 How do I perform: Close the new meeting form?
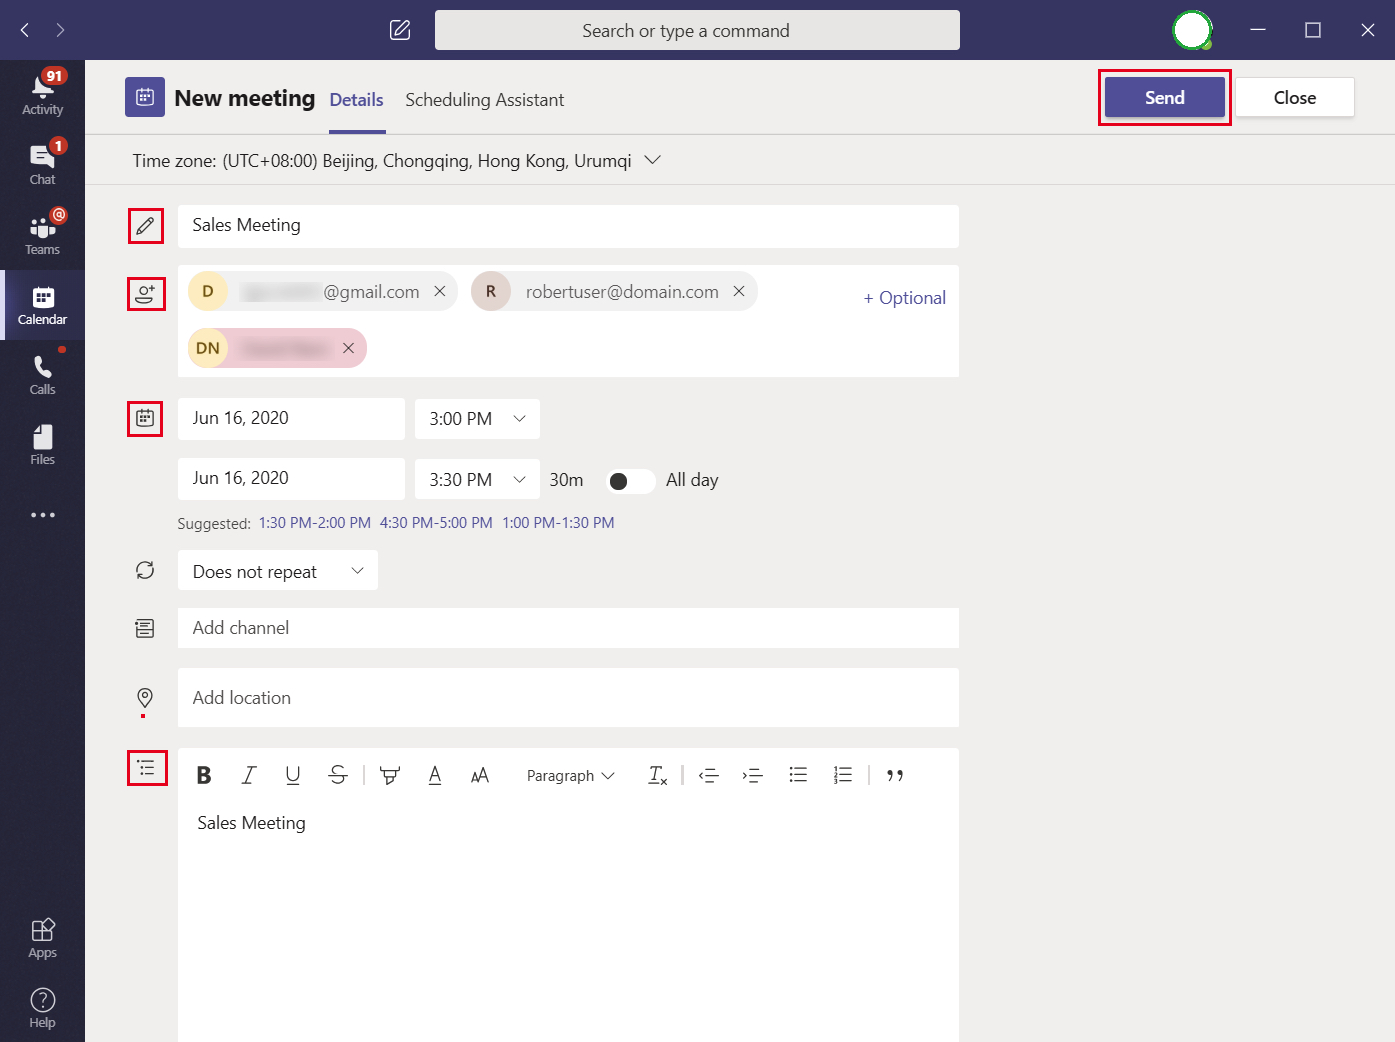point(1295,97)
